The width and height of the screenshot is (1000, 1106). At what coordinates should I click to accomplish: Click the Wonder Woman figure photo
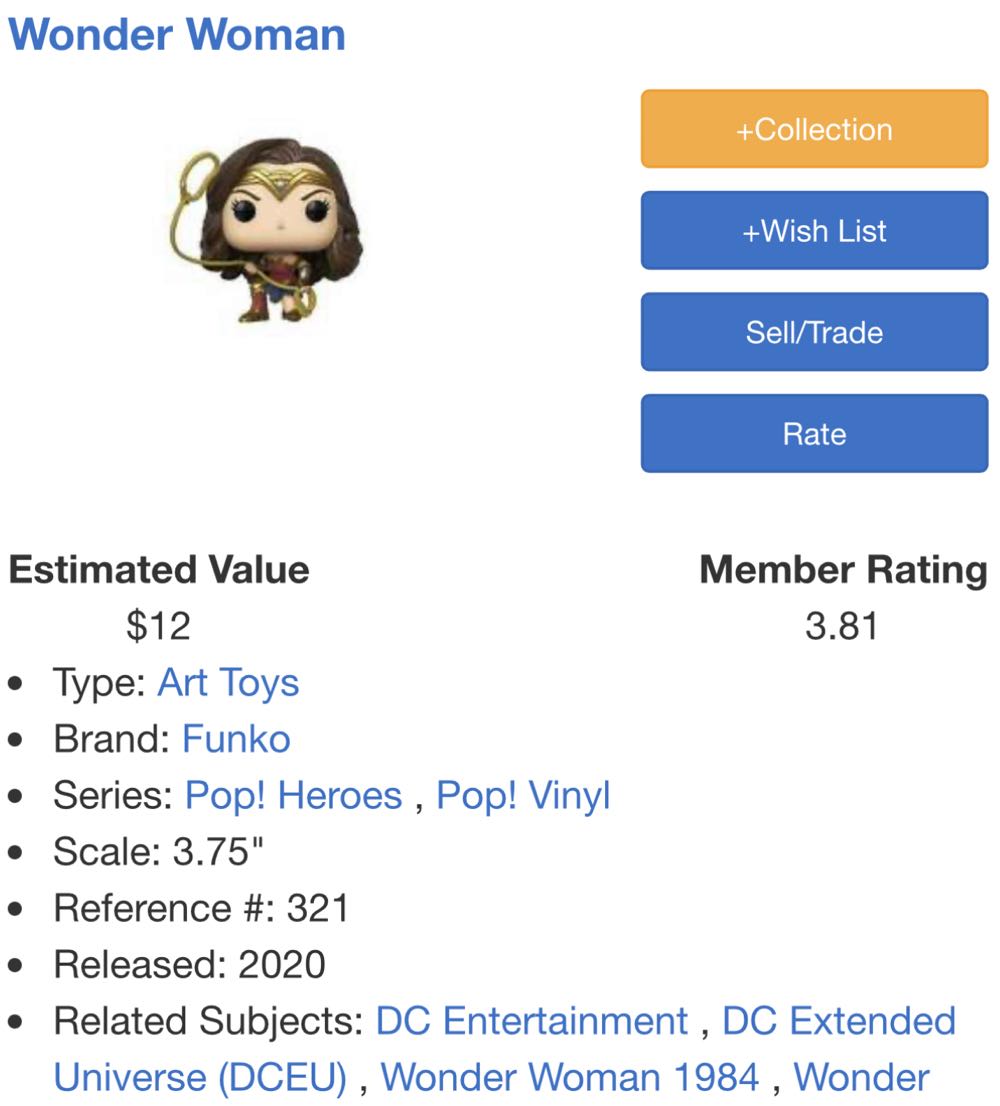(x=272, y=232)
